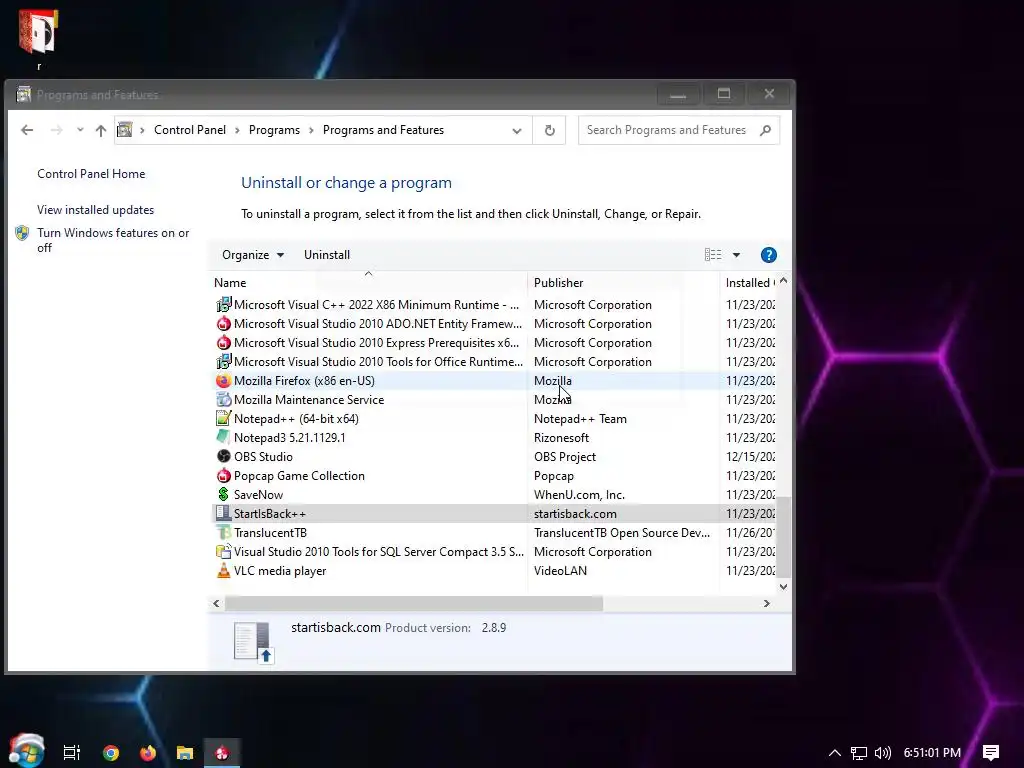Expand the view options dropdown arrow
The image size is (1024, 768).
point(736,255)
